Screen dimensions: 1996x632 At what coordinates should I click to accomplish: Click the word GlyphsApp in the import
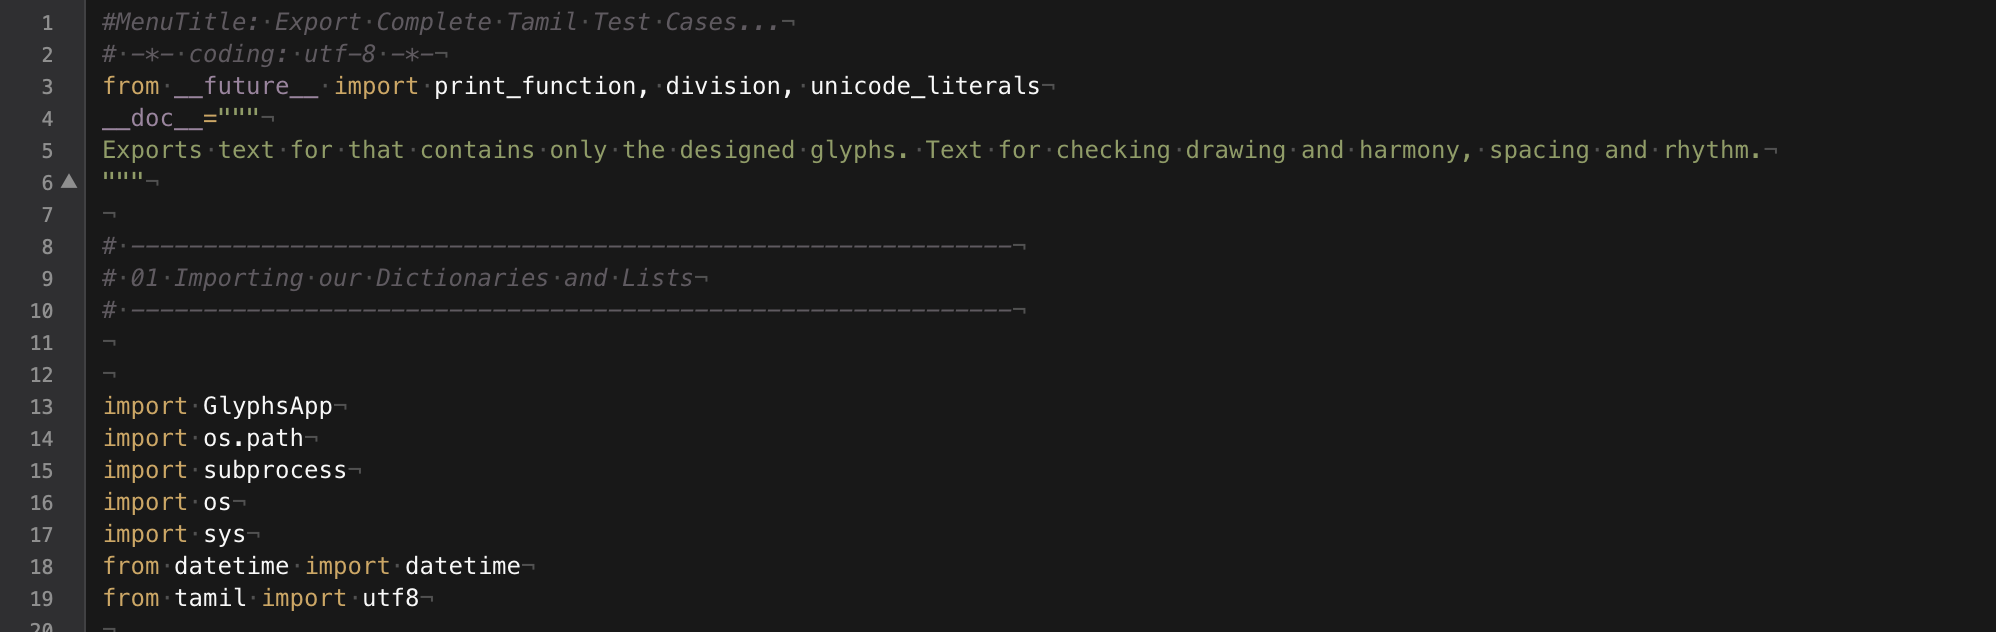click(x=267, y=406)
